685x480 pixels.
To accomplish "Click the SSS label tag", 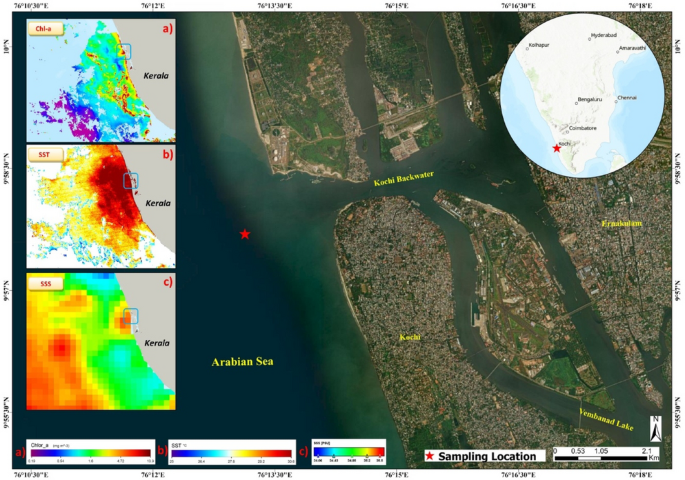I will click(x=43, y=283).
